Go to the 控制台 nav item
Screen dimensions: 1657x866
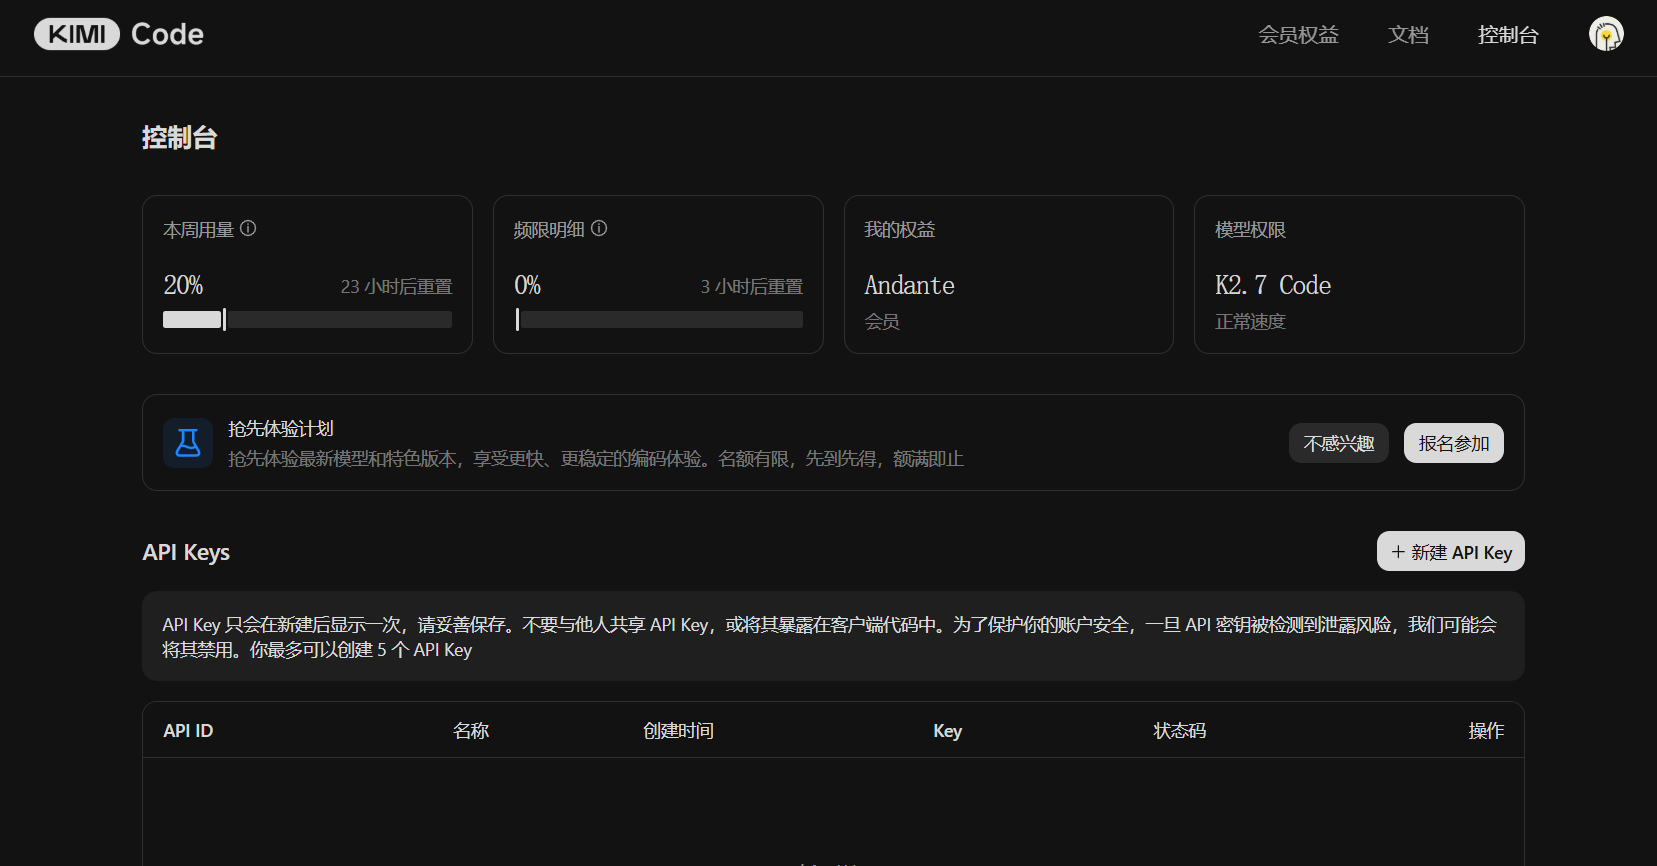(x=1508, y=35)
